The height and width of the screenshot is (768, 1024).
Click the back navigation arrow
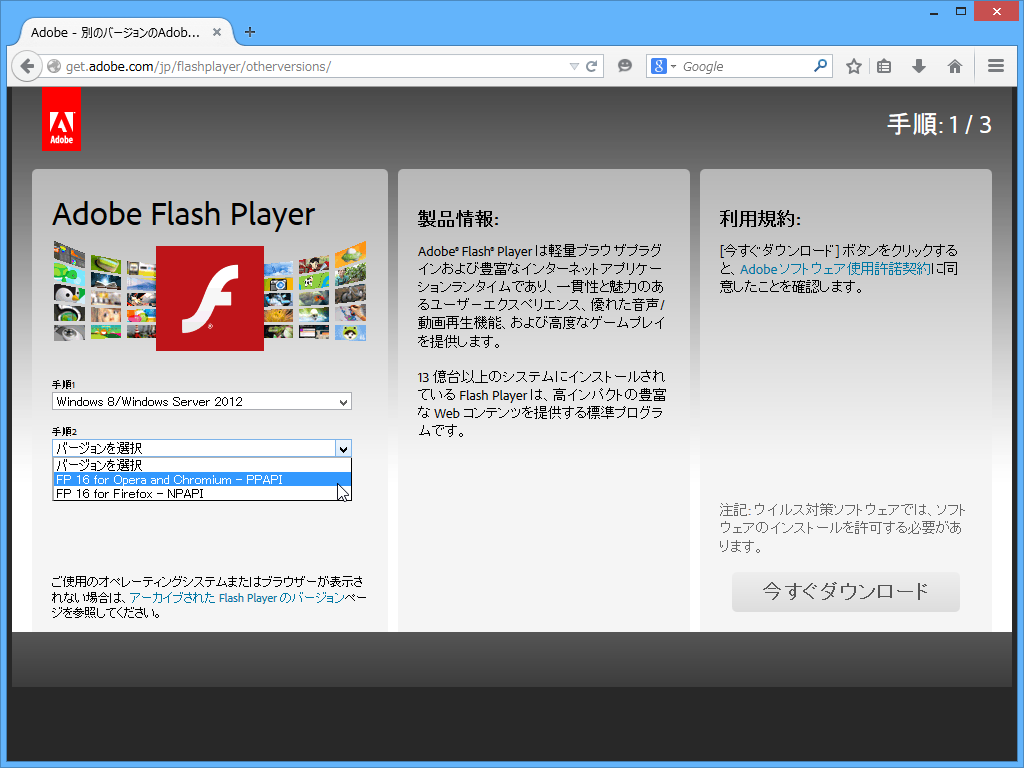pyautogui.click(x=27, y=66)
